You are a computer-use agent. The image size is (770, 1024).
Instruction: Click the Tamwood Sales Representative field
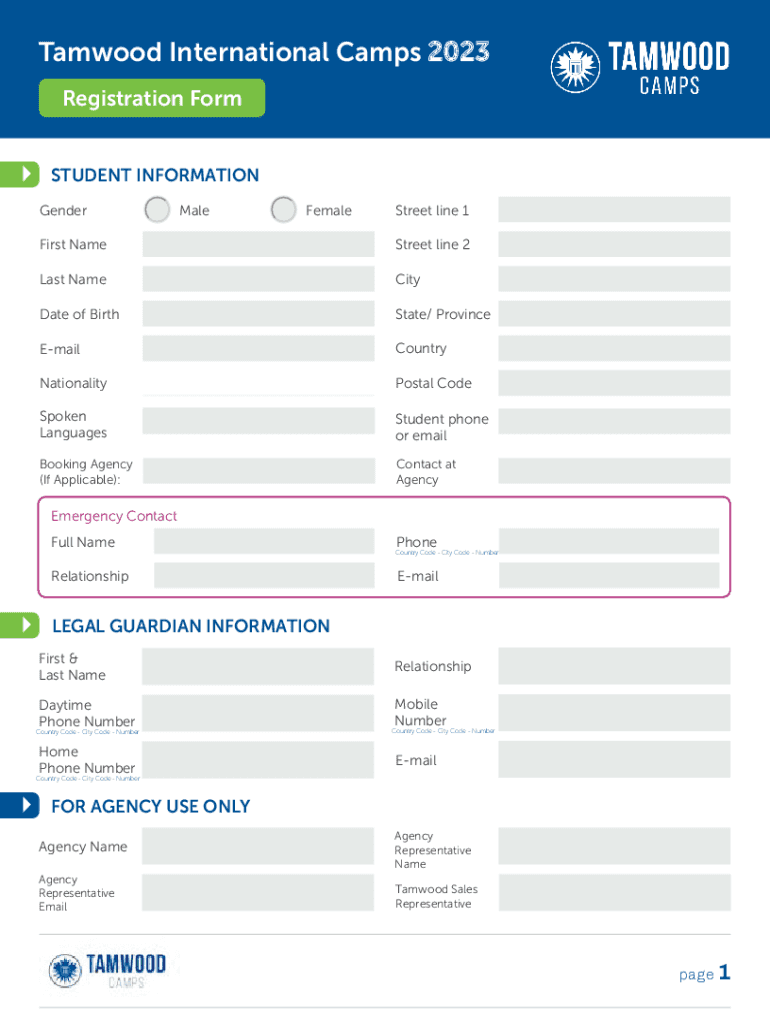[614, 893]
